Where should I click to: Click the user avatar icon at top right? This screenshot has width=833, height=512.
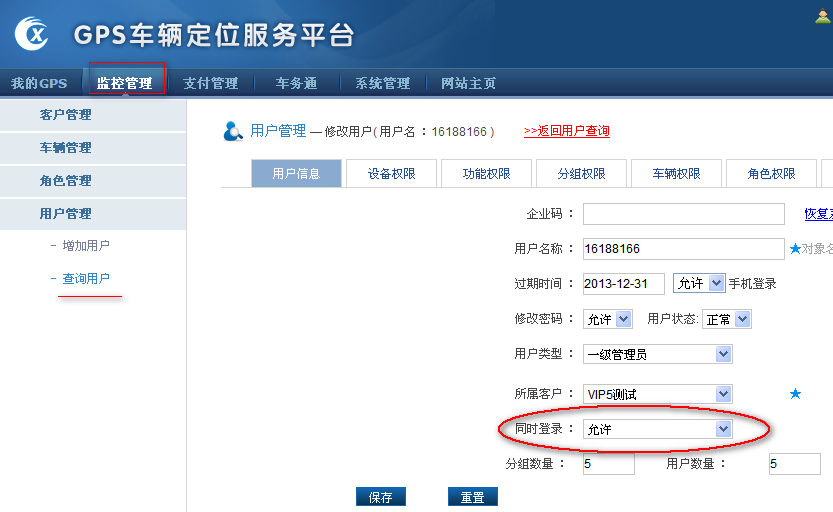pos(824,15)
